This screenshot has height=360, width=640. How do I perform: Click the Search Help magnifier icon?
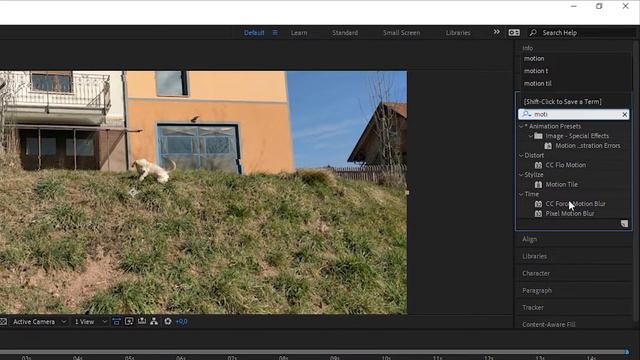click(x=533, y=33)
